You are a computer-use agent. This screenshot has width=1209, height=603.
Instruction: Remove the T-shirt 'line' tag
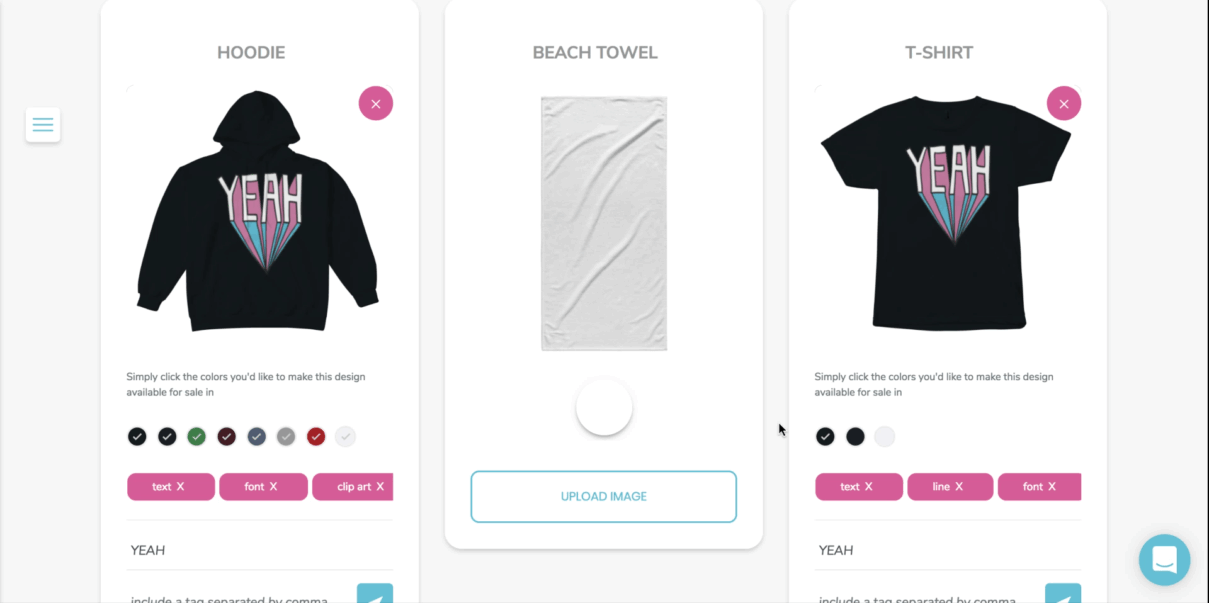pos(959,487)
